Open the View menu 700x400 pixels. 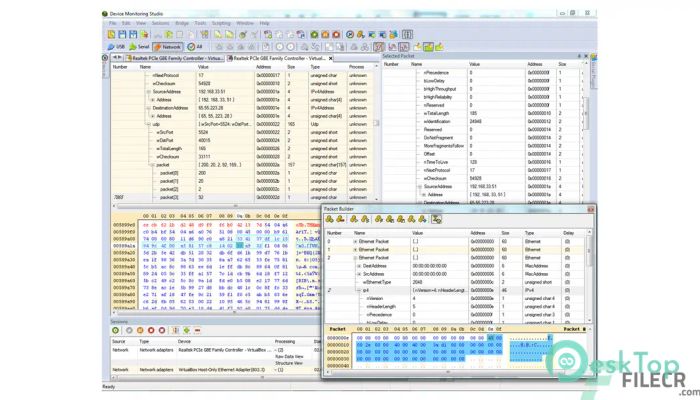(x=141, y=23)
